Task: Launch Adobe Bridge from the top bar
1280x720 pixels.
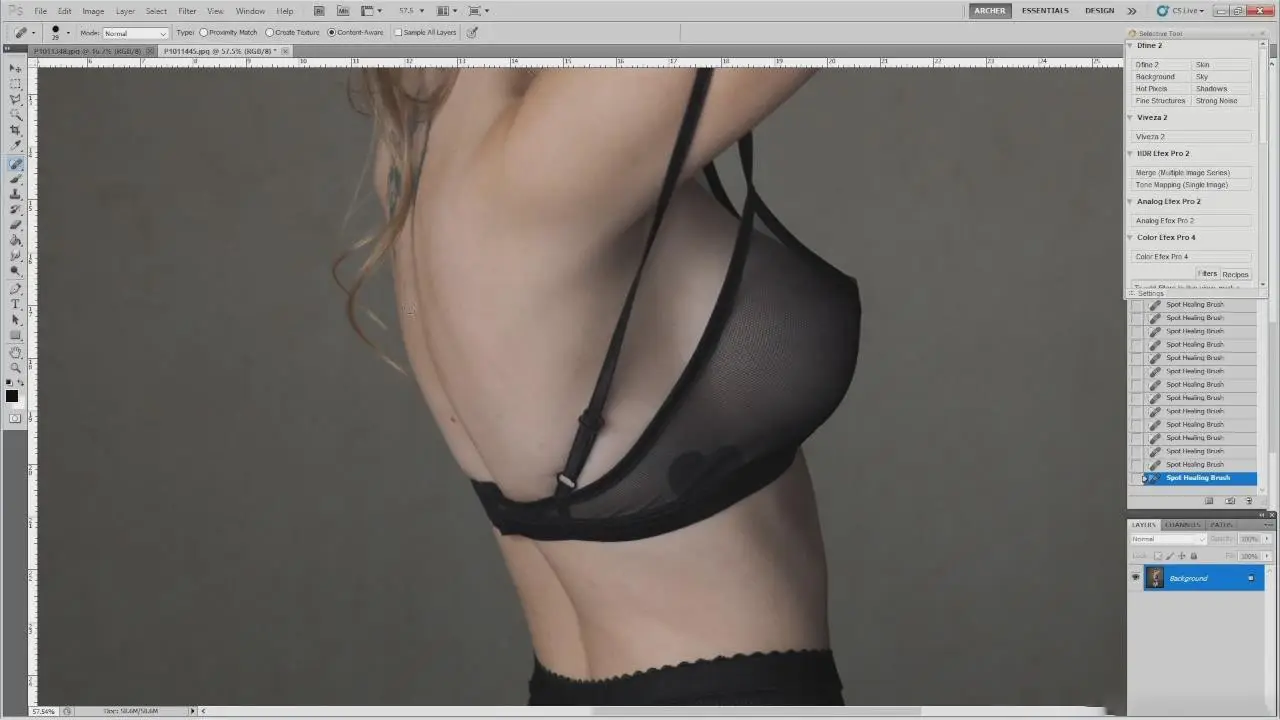Action: coord(318,11)
